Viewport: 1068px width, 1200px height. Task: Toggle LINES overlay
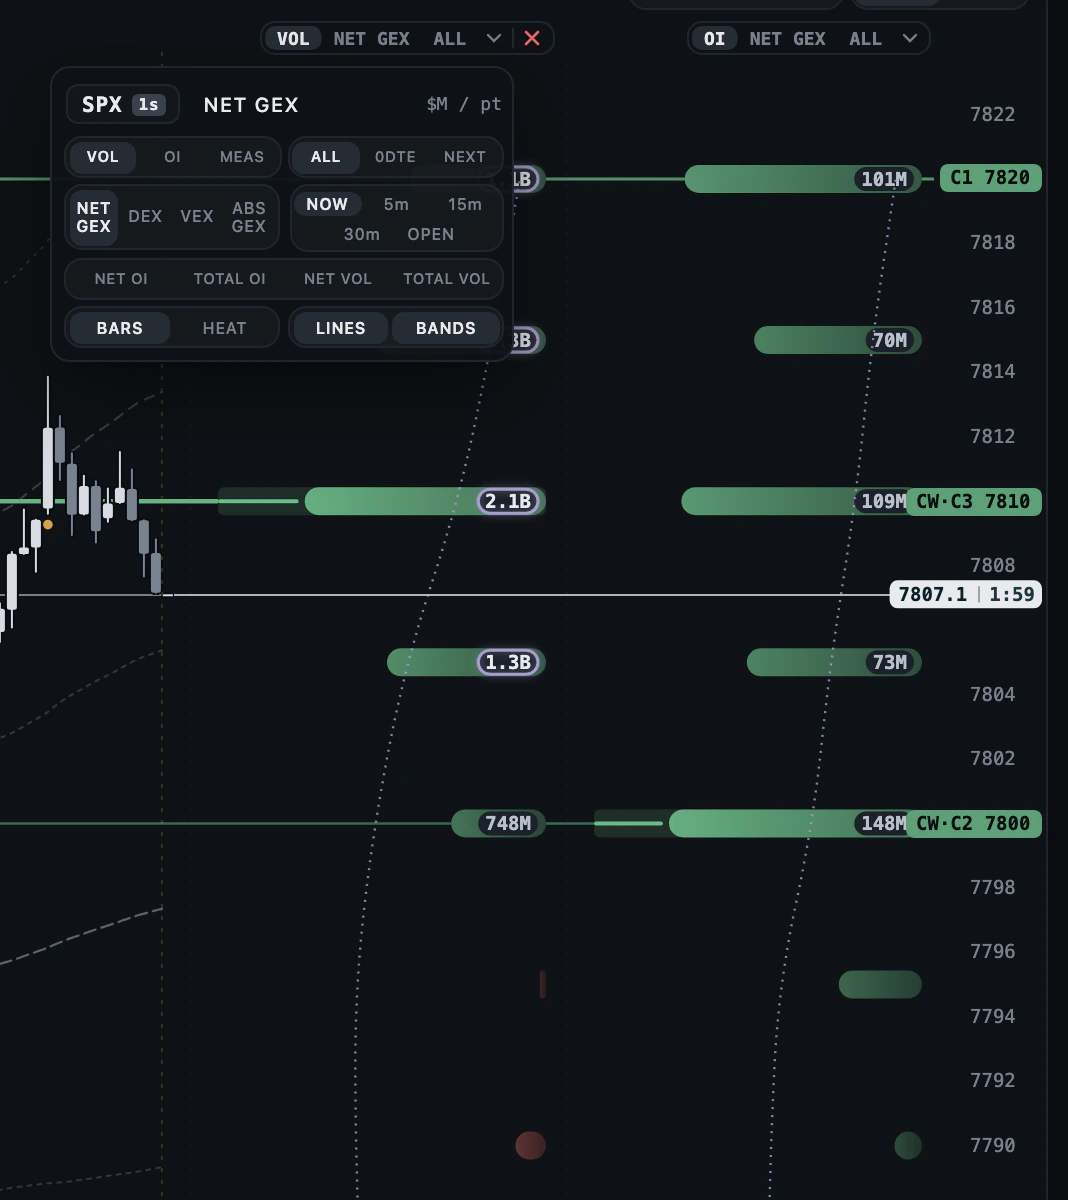(x=340, y=328)
